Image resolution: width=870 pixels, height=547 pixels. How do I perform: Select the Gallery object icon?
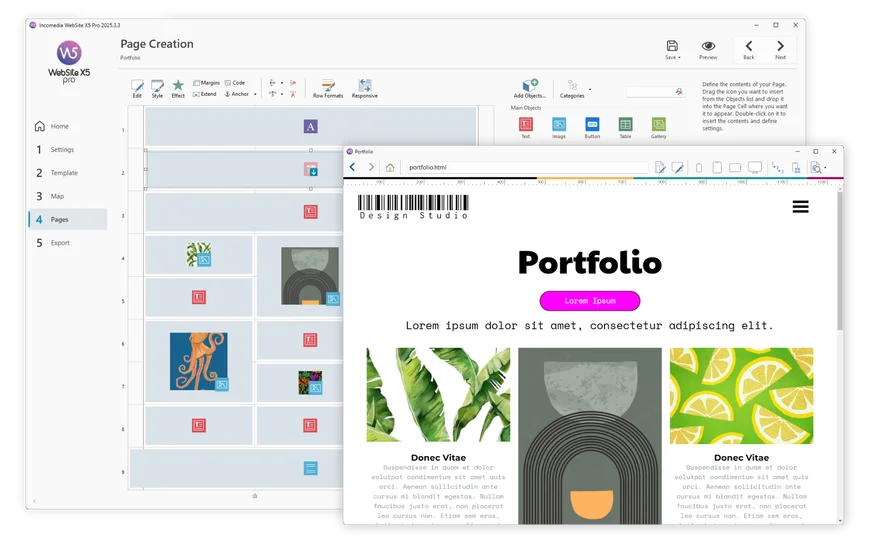(x=659, y=124)
